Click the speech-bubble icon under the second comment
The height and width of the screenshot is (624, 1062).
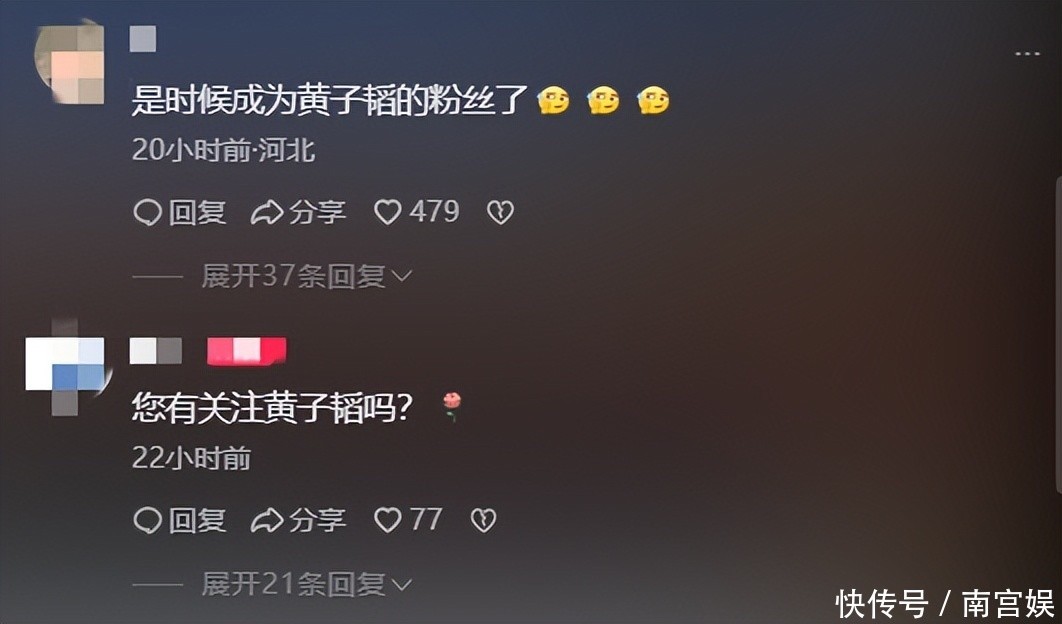point(147,520)
